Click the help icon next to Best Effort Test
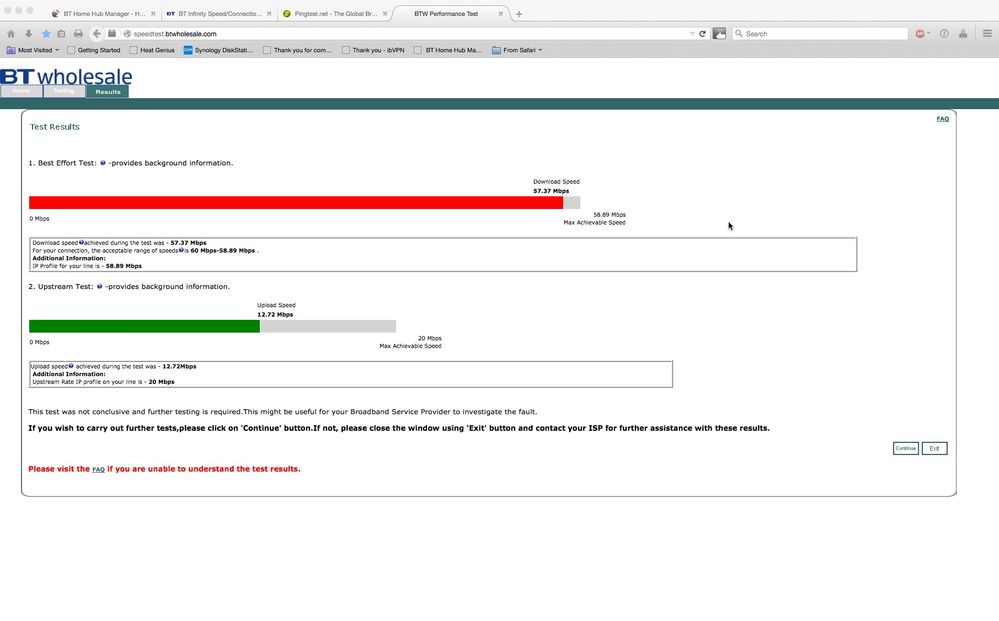 click(103, 163)
